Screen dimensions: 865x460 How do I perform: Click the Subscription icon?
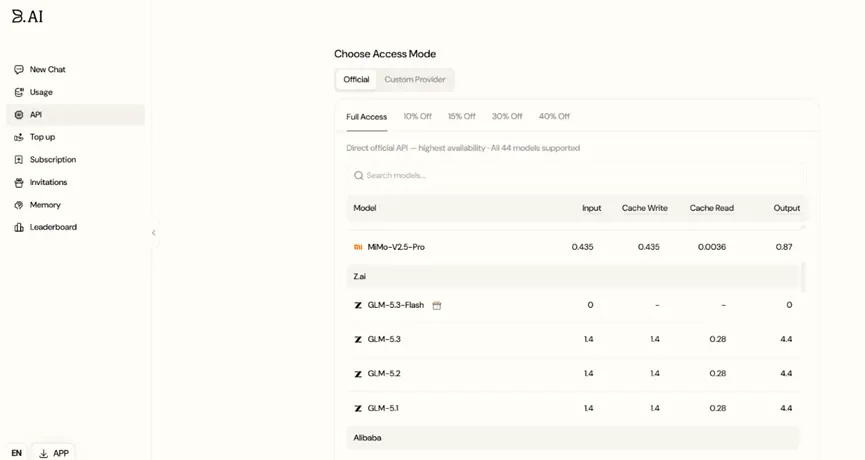coord(19,160)
